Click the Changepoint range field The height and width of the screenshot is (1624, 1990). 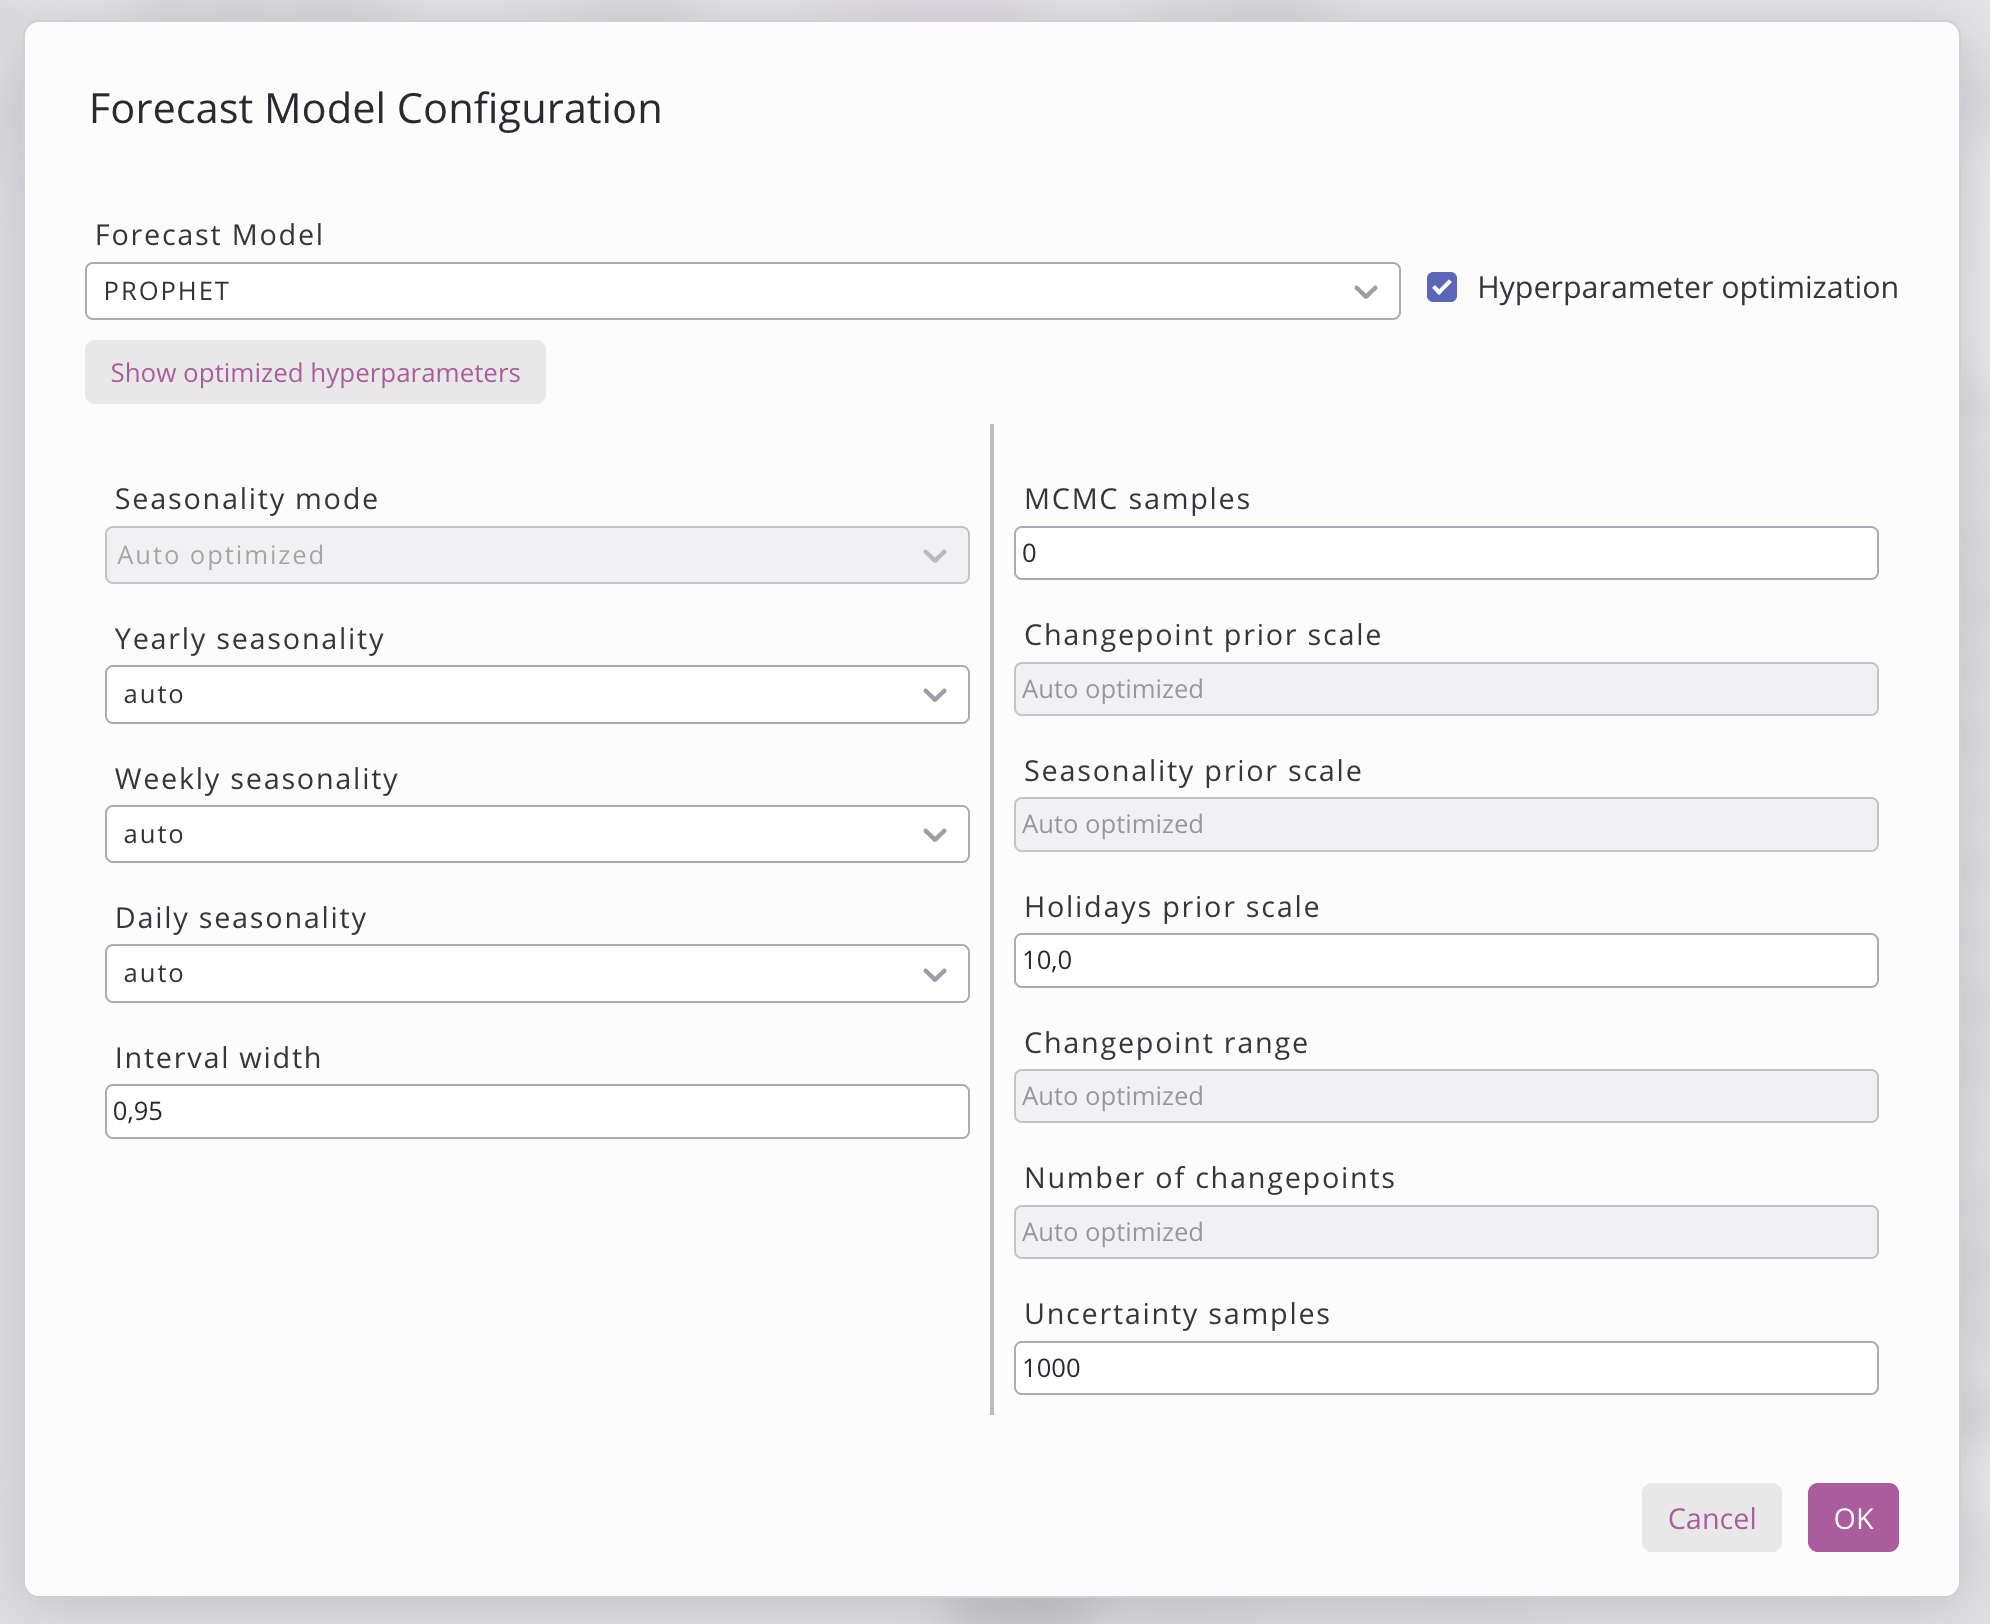(x=1445, y=1096)
